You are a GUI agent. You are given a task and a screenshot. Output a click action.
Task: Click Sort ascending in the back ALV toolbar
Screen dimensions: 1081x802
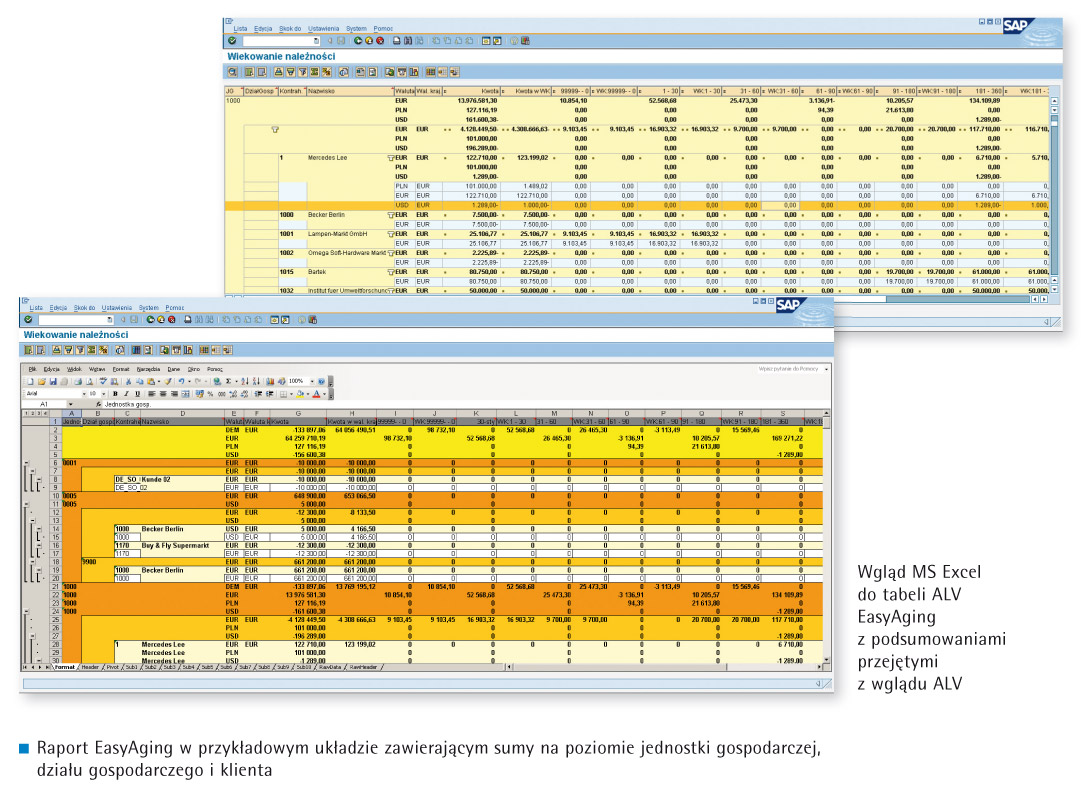click(279, 72)
